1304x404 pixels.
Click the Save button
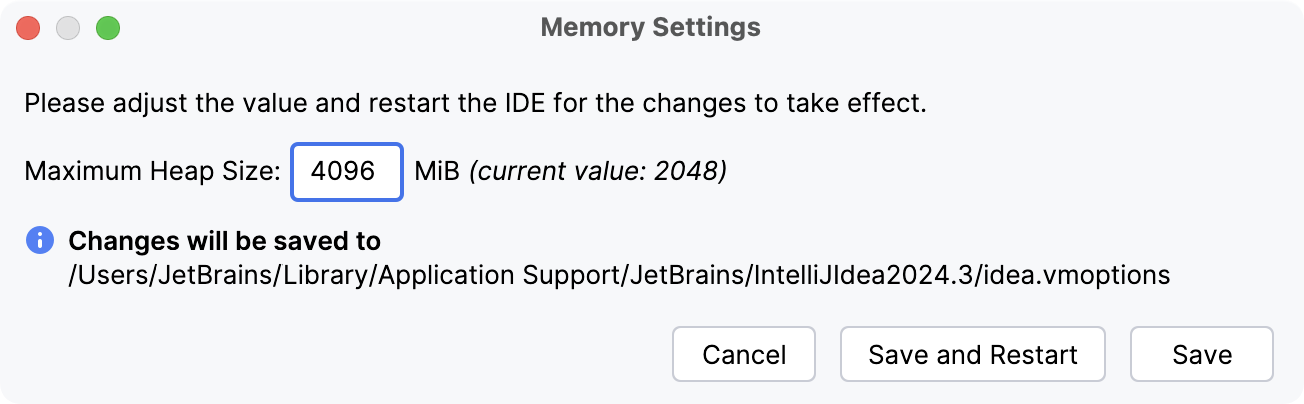1201,354
